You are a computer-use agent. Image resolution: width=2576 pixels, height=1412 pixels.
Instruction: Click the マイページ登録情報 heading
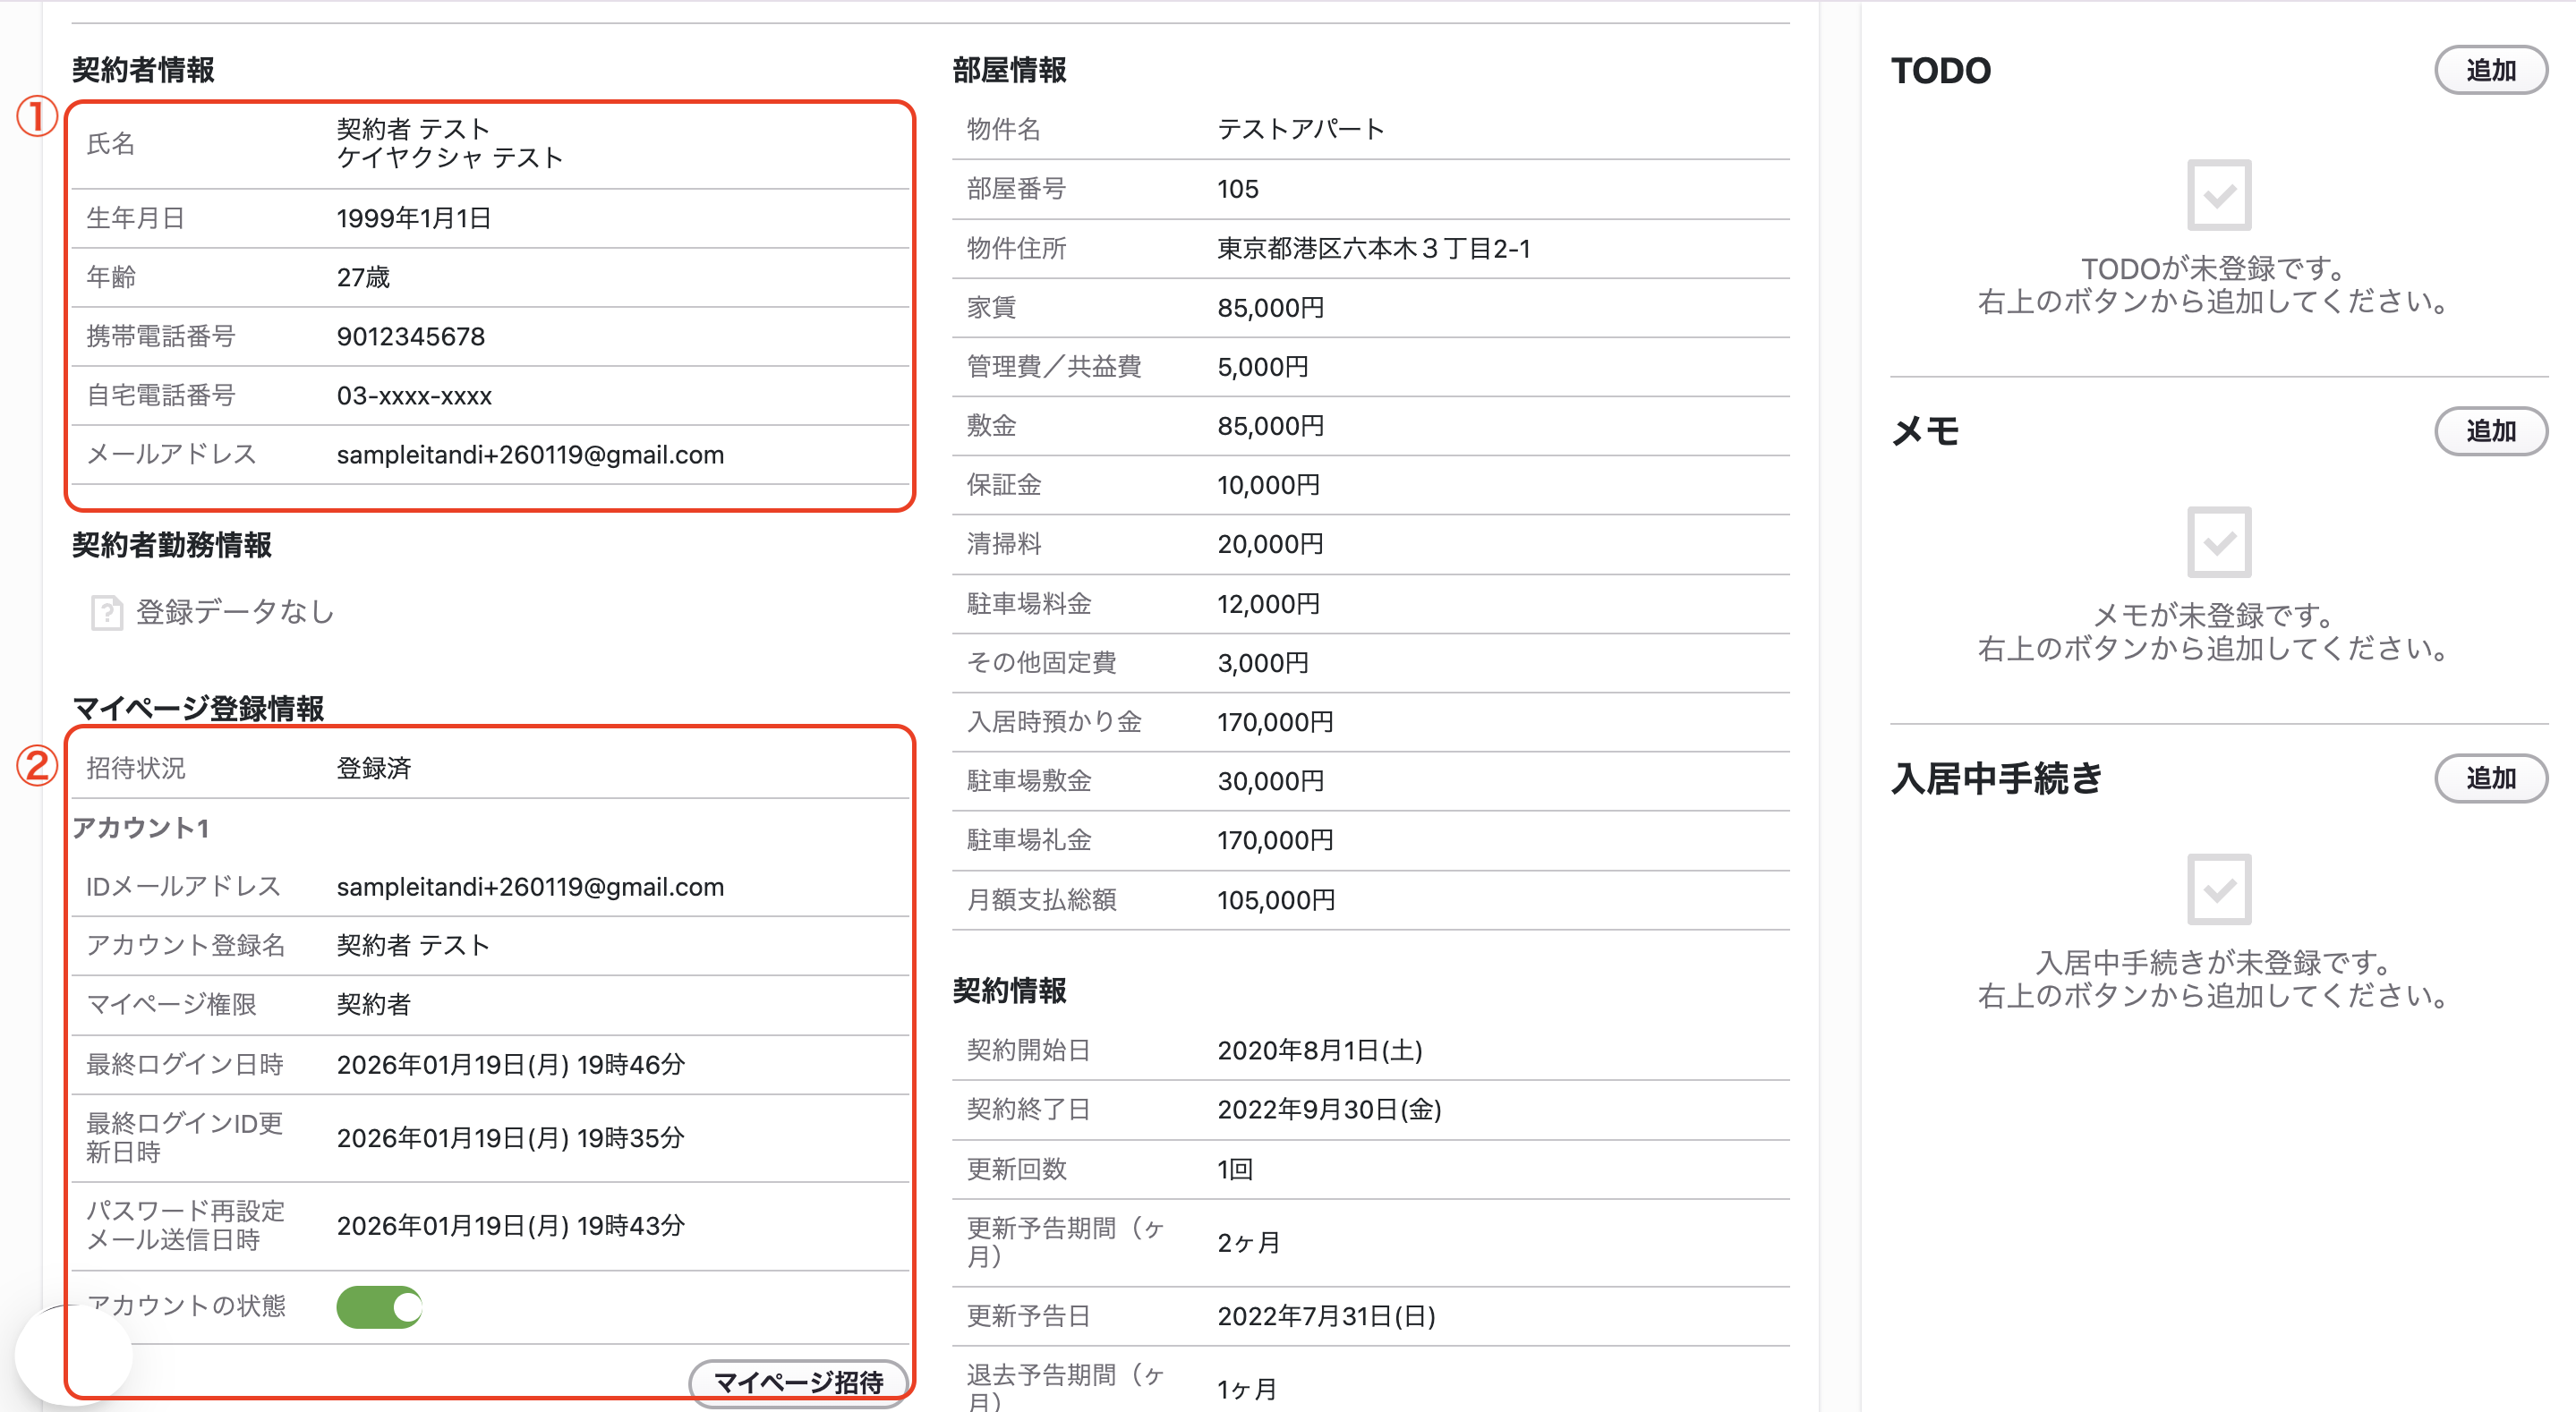198,708
